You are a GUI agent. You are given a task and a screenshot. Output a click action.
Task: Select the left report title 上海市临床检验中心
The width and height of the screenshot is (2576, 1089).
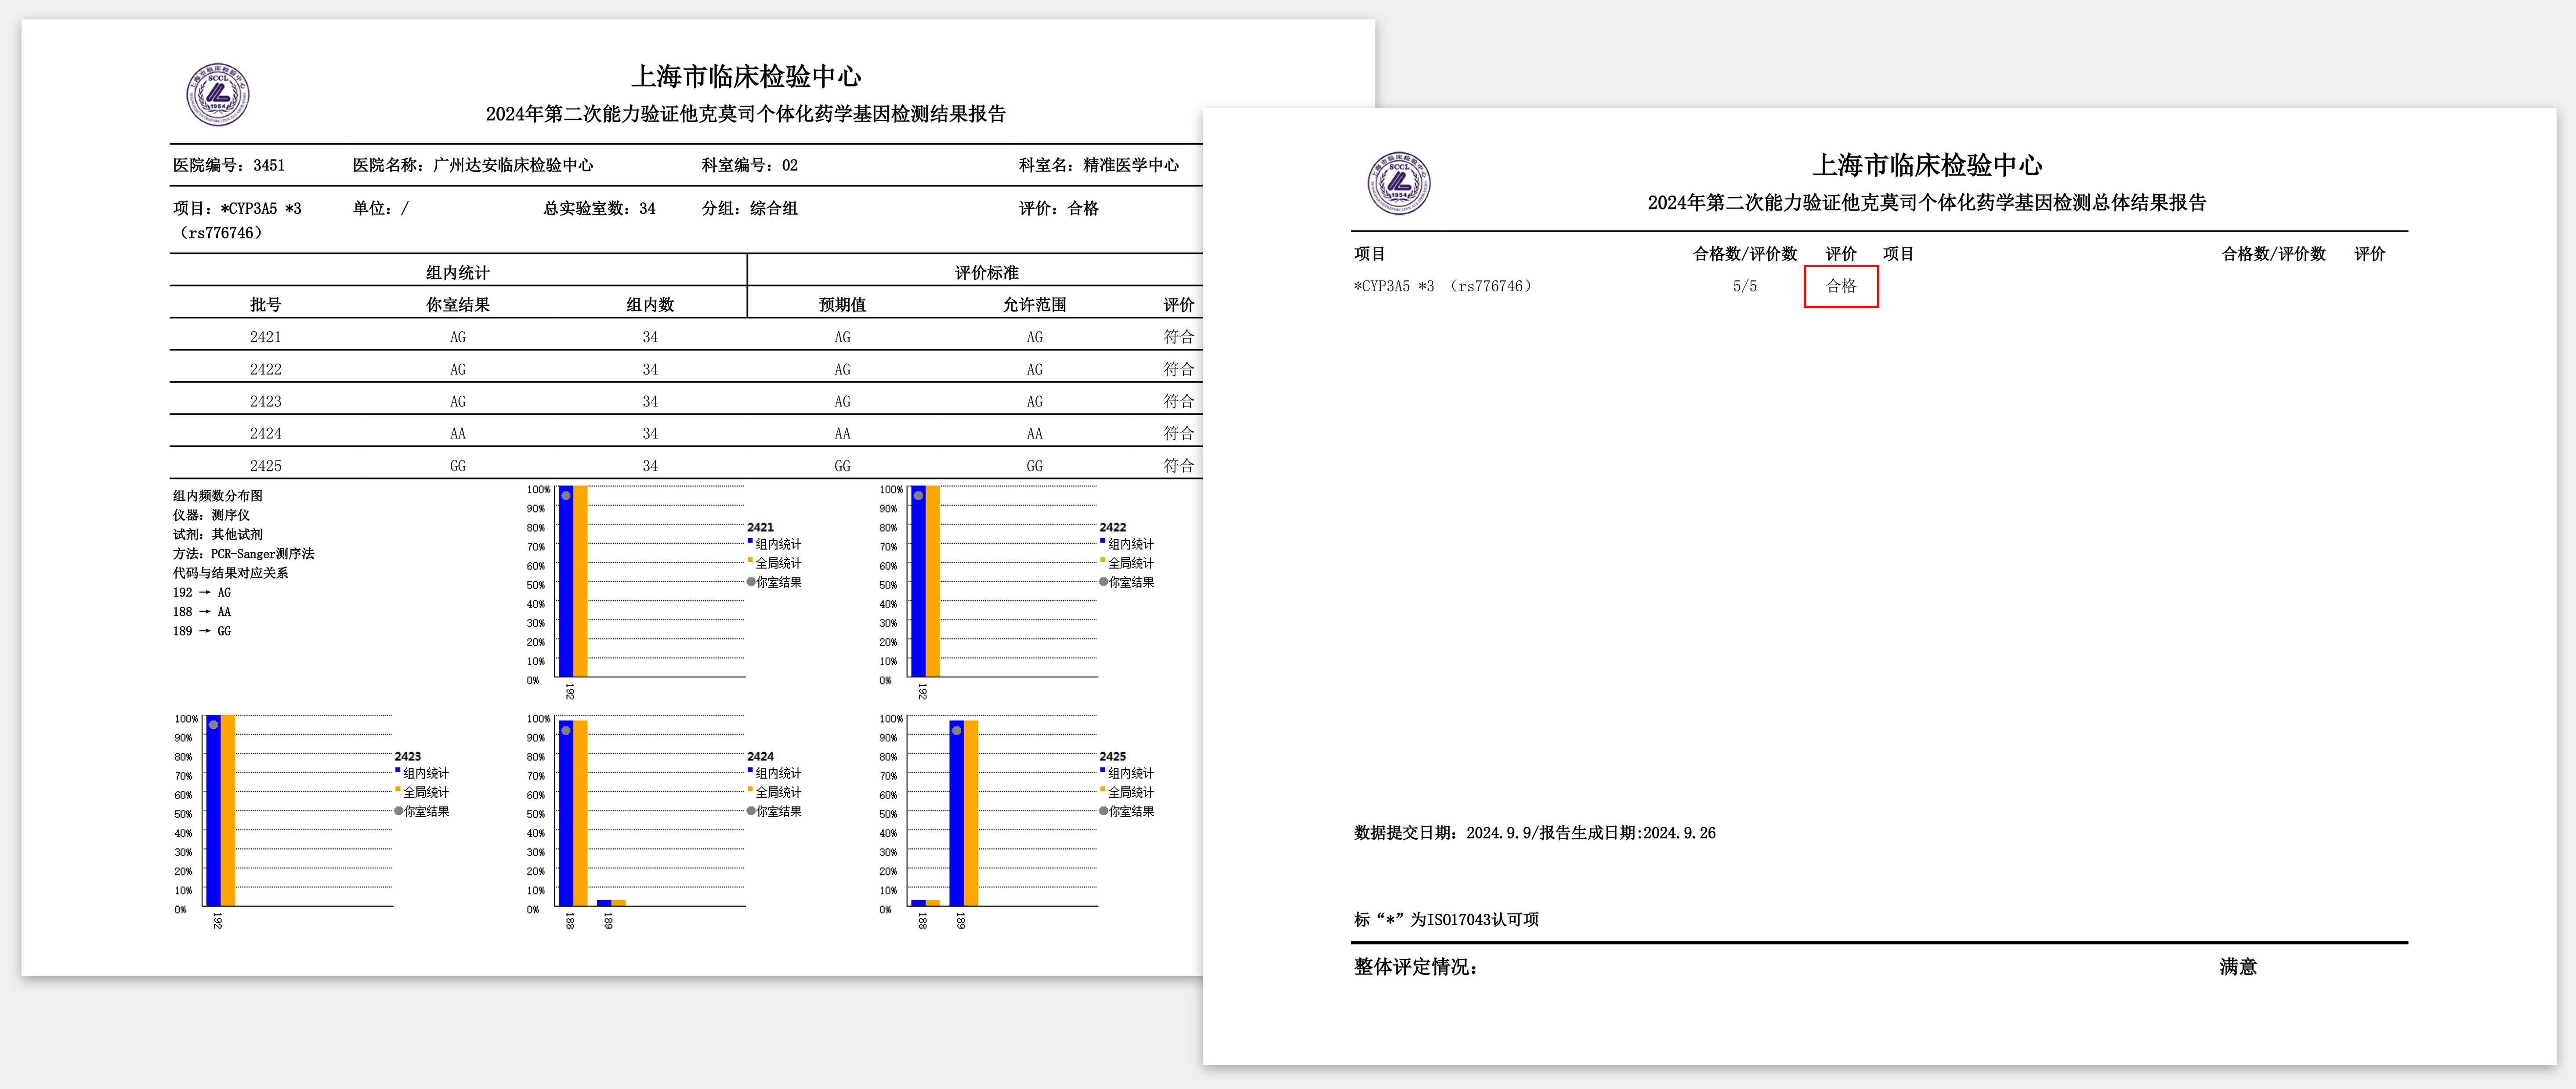746,76
